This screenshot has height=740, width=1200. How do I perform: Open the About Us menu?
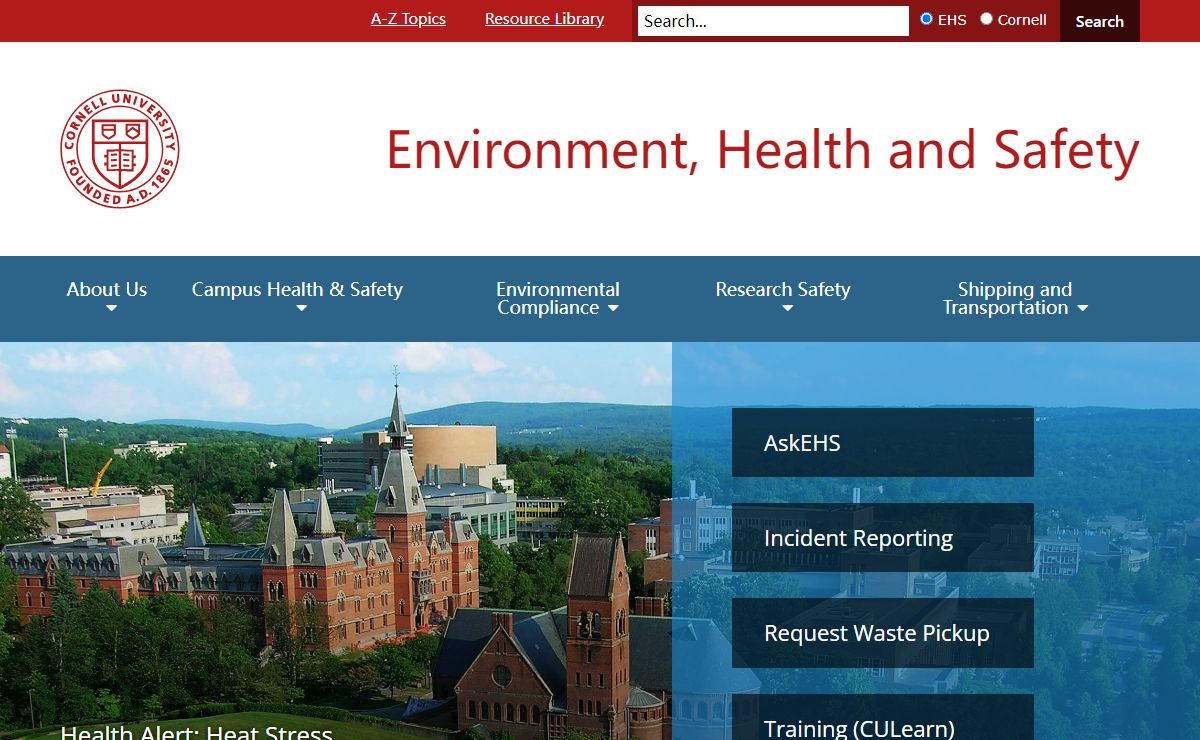[x=107, y=290]
